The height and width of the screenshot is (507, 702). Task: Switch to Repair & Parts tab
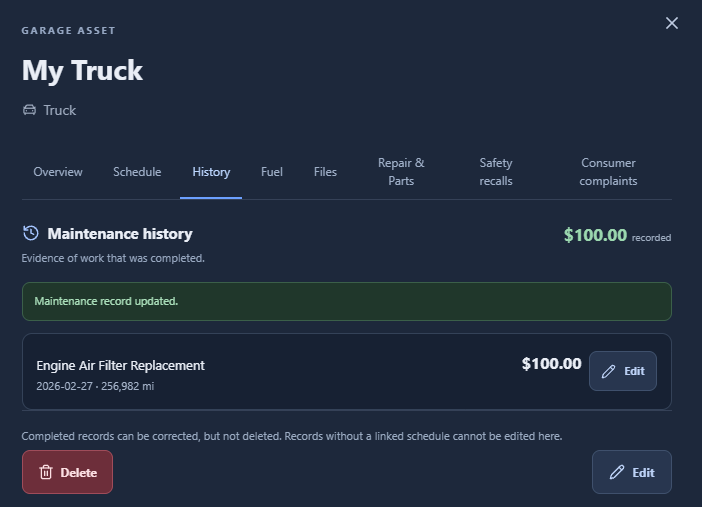(x=401, y=172)
